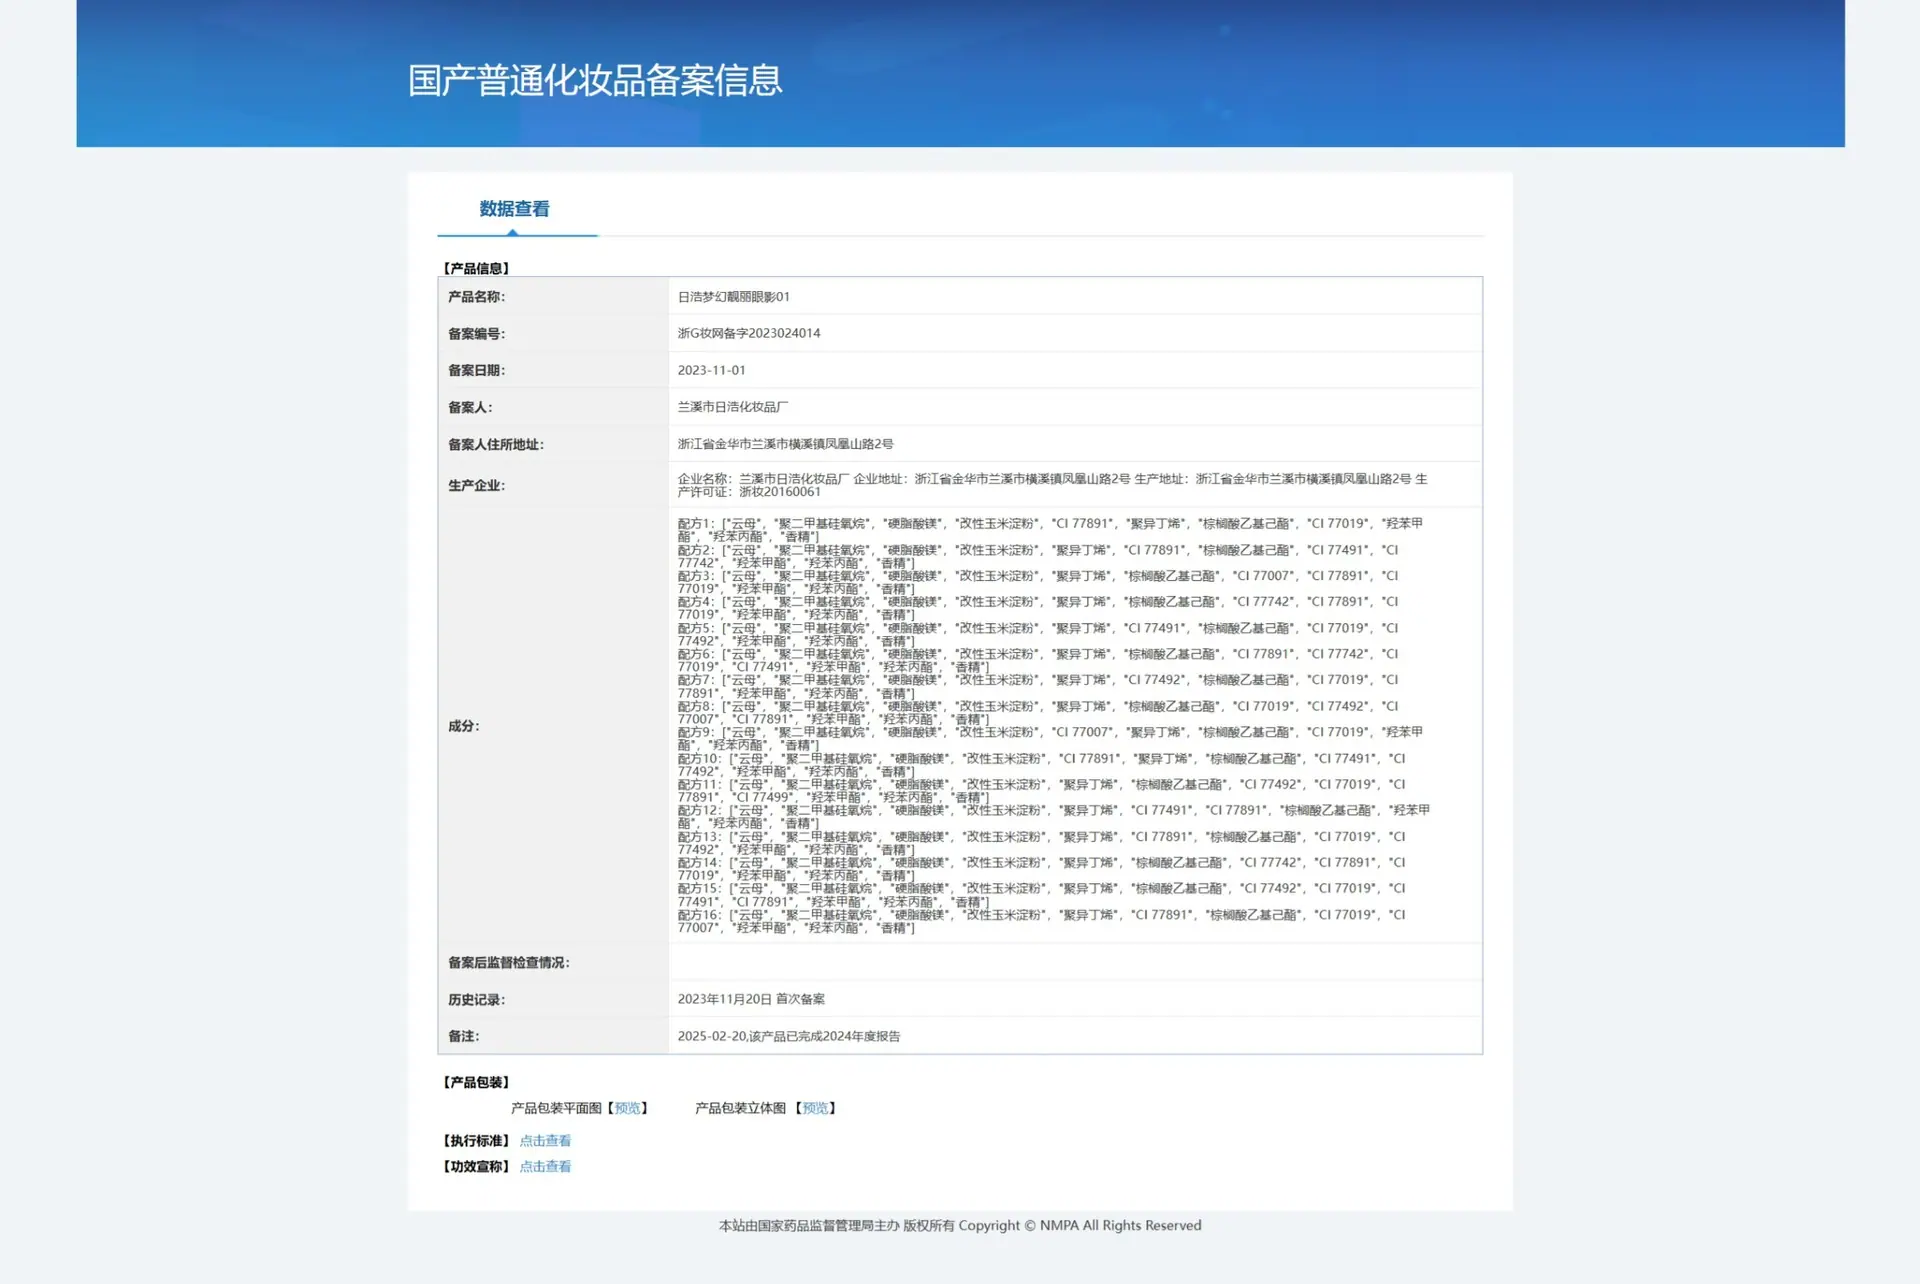
Task: Click the product name value 日浩梦幻靓丽眼影01
Action: pyautogui.click(x=733, y=297)
